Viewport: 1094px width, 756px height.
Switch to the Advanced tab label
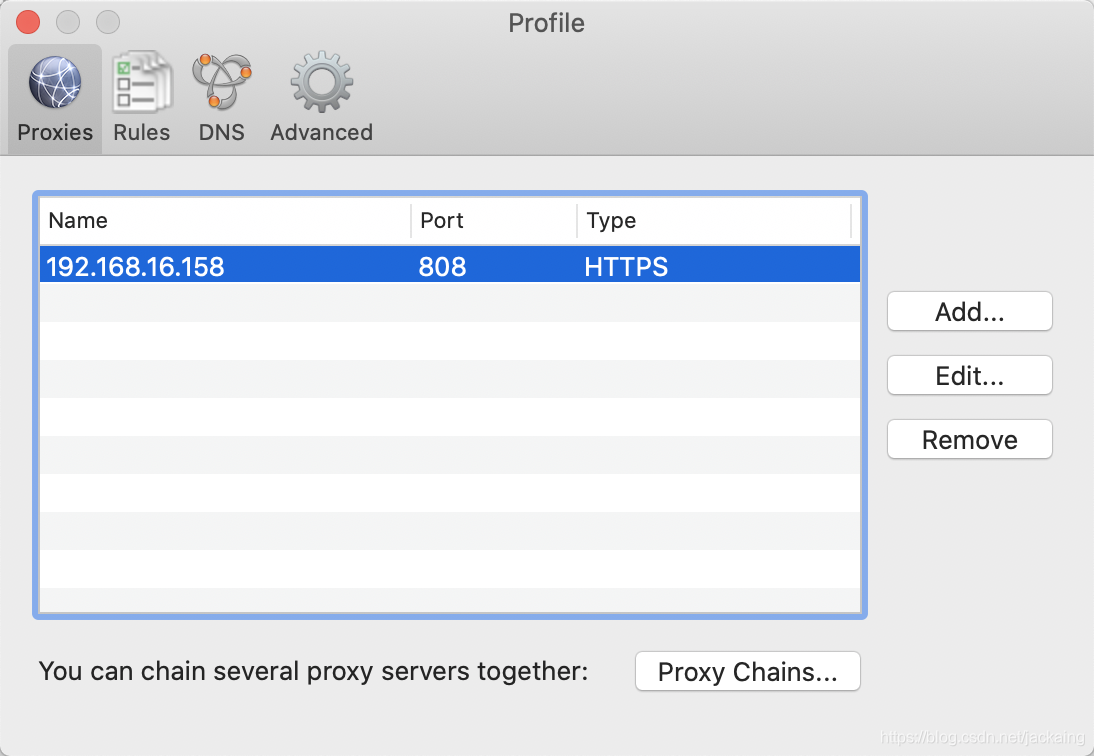click(x=322, y=133)
